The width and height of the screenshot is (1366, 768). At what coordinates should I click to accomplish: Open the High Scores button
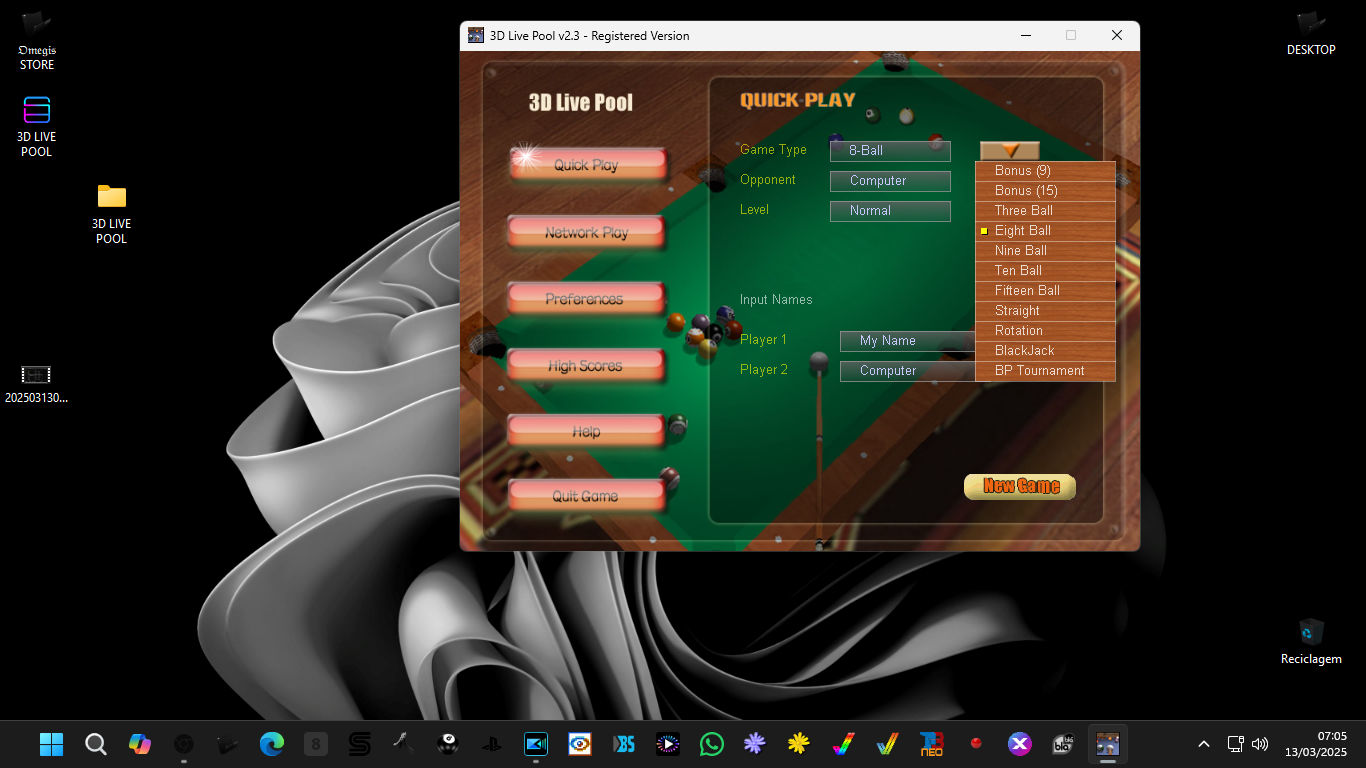[586, 366]
